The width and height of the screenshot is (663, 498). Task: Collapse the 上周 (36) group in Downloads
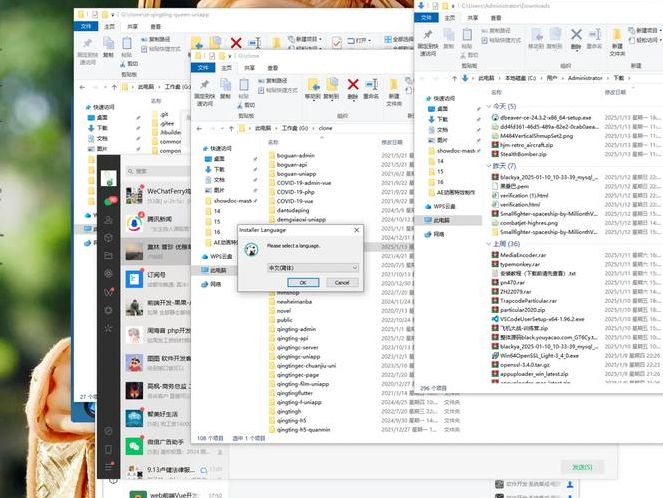(489, 244)
